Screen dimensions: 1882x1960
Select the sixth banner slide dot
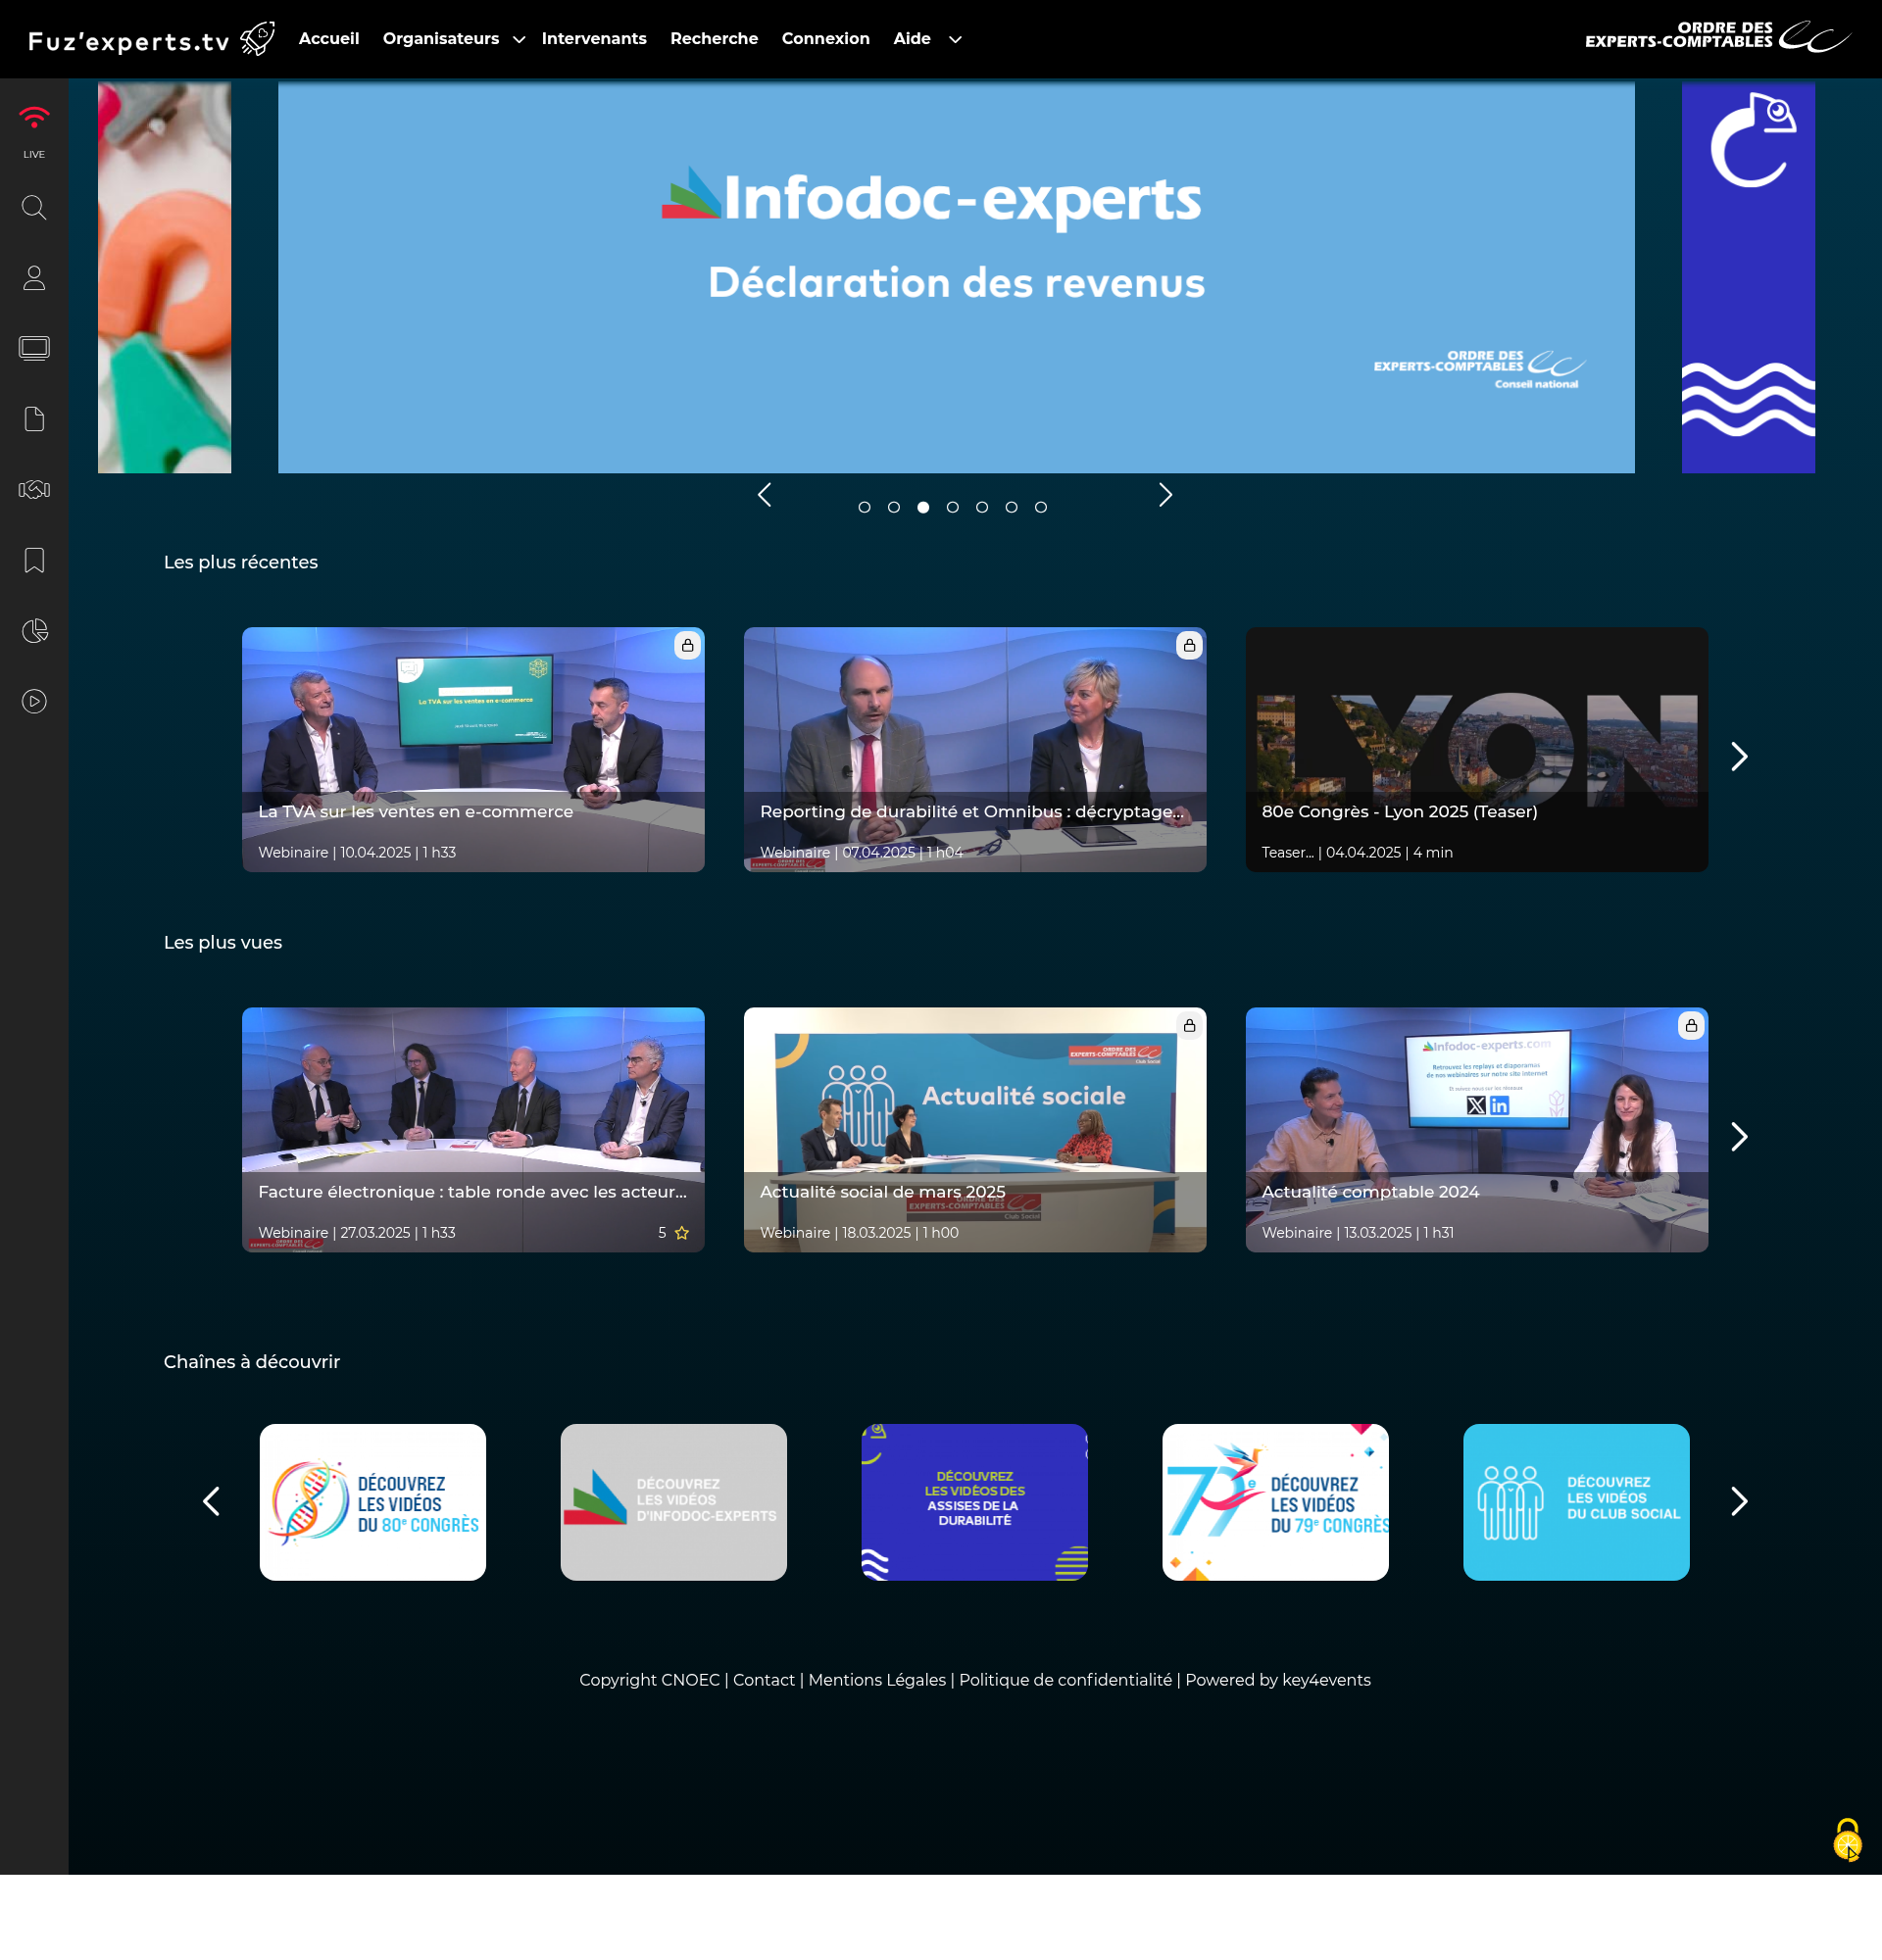click(x=1011, y=507)
